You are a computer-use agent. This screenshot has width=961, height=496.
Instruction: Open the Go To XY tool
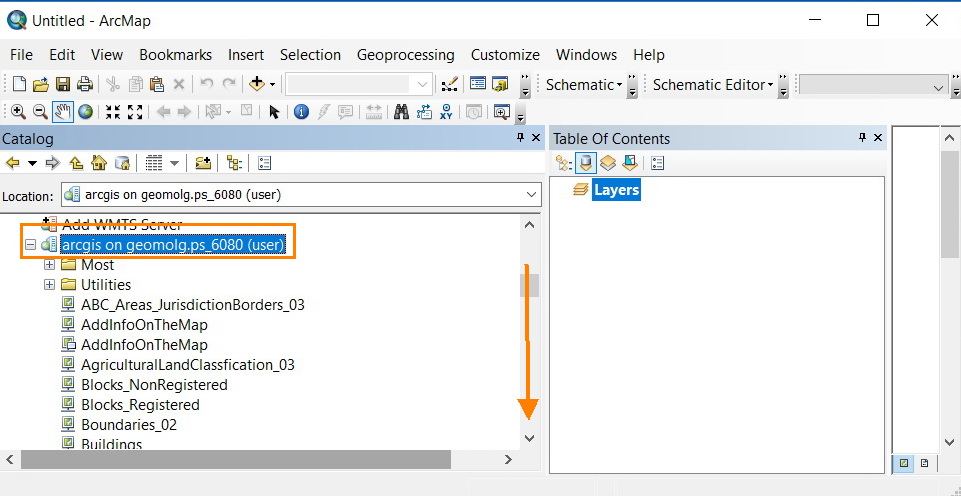coord(446,112)
